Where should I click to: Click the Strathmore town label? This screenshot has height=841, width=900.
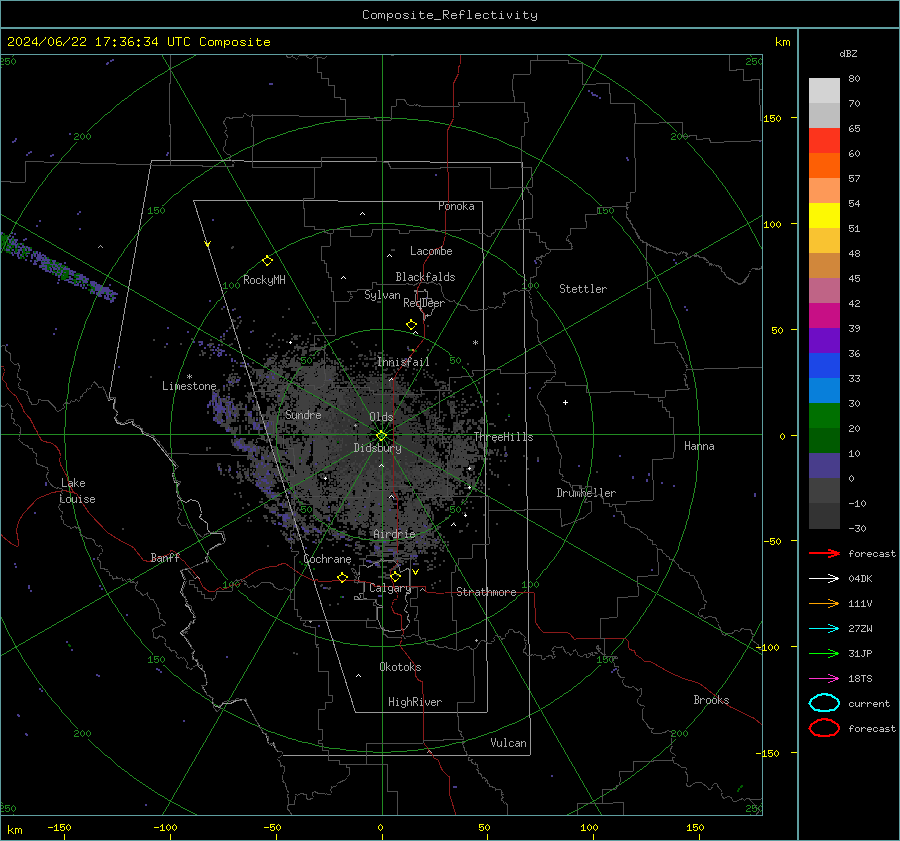(486, 592)
